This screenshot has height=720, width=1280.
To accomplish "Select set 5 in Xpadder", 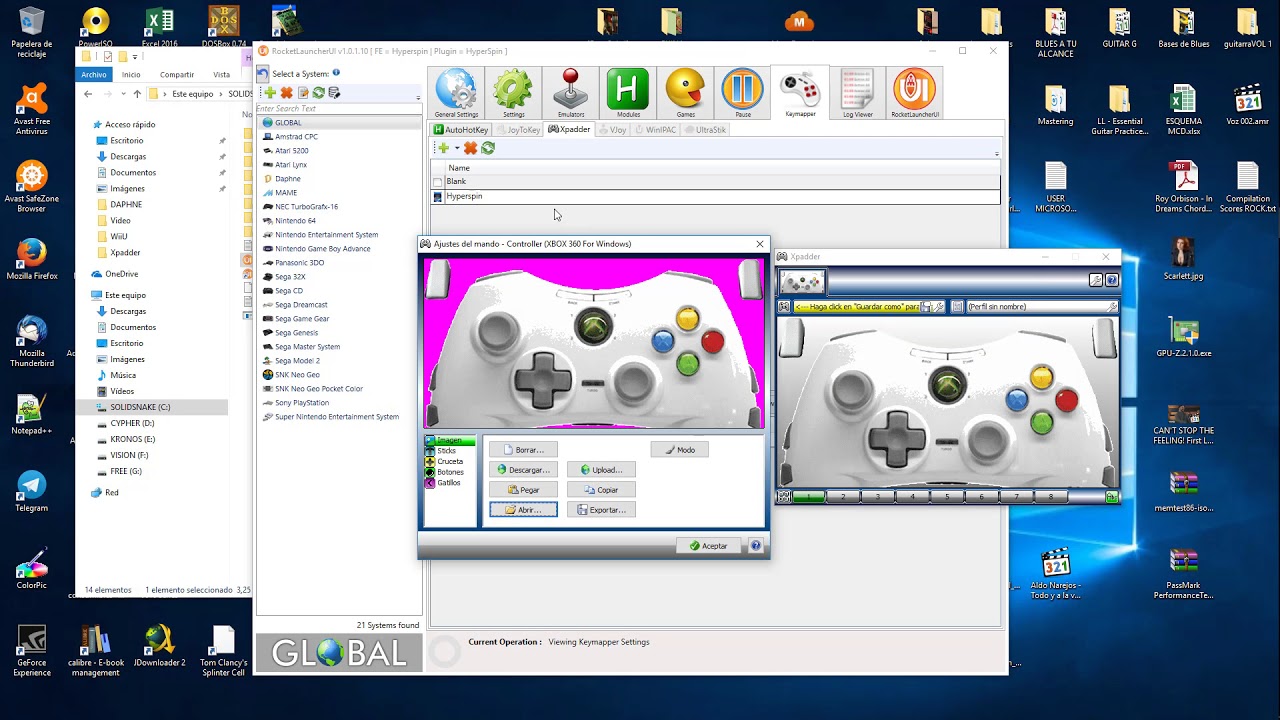I will click(x=946, y=497).
